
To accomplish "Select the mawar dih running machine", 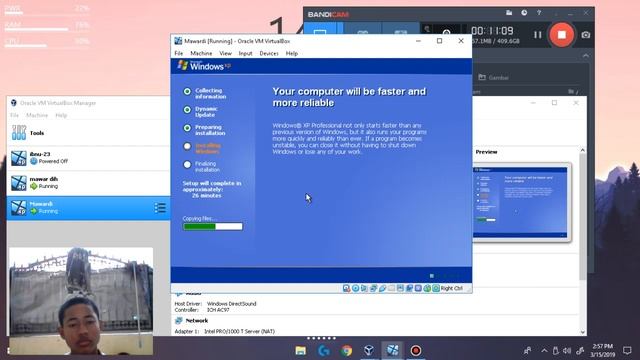I will (89, 183).
